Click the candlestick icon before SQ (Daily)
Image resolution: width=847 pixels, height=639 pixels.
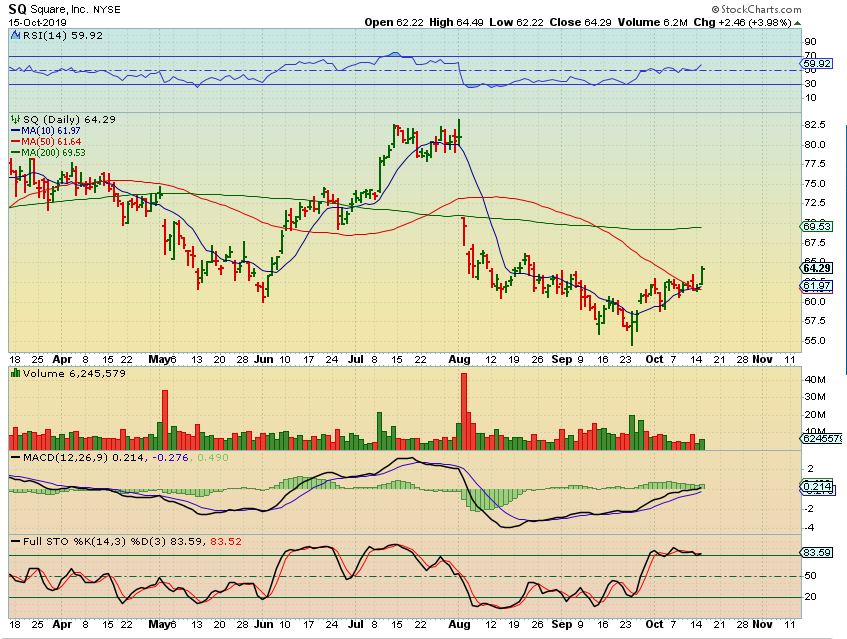(x=15, y=119)
